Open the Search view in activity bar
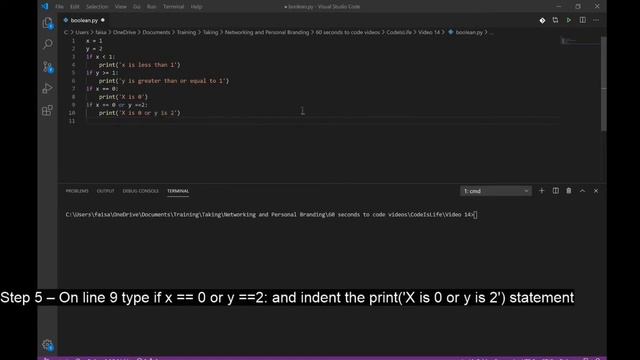This screenshot has width=640, height=360. pos(47,44)
